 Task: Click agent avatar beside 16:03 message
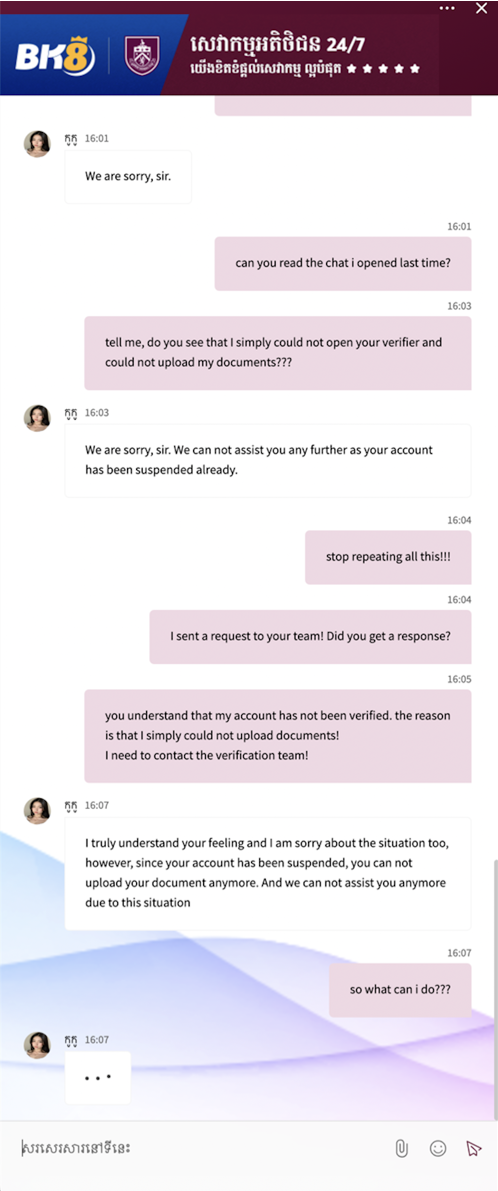click(37, 418)
